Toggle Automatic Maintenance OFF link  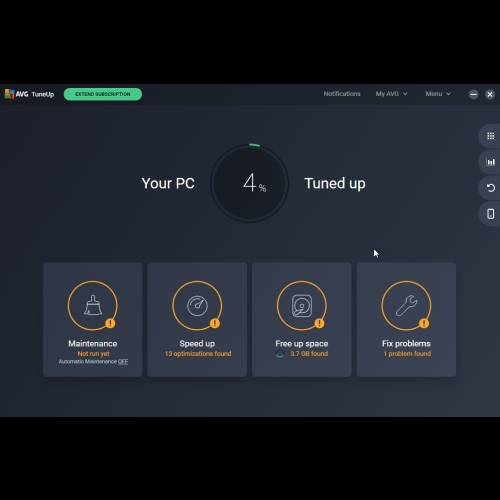(123, 361)
